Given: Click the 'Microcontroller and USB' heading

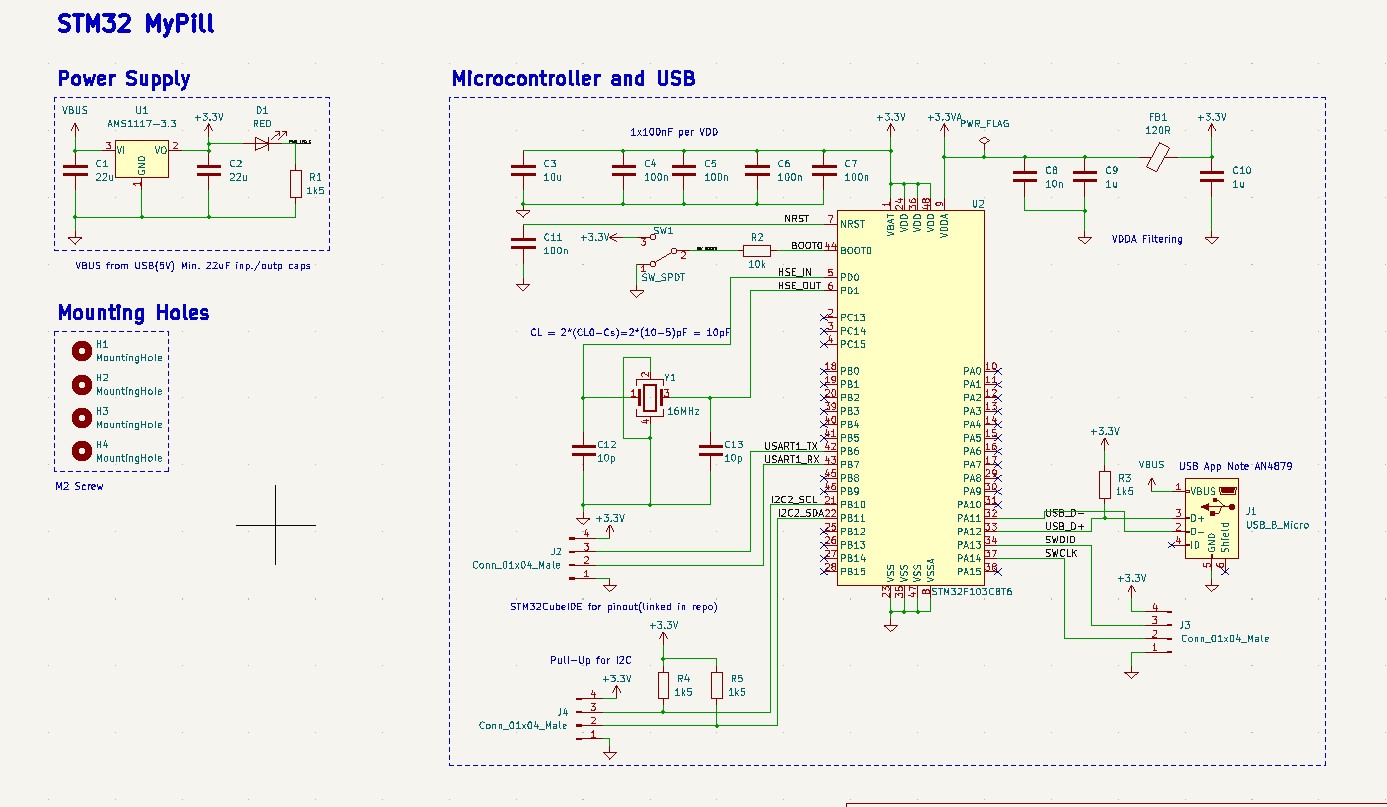Looking at the screenshot, I should pyautogui.click(x=574, y=79).
